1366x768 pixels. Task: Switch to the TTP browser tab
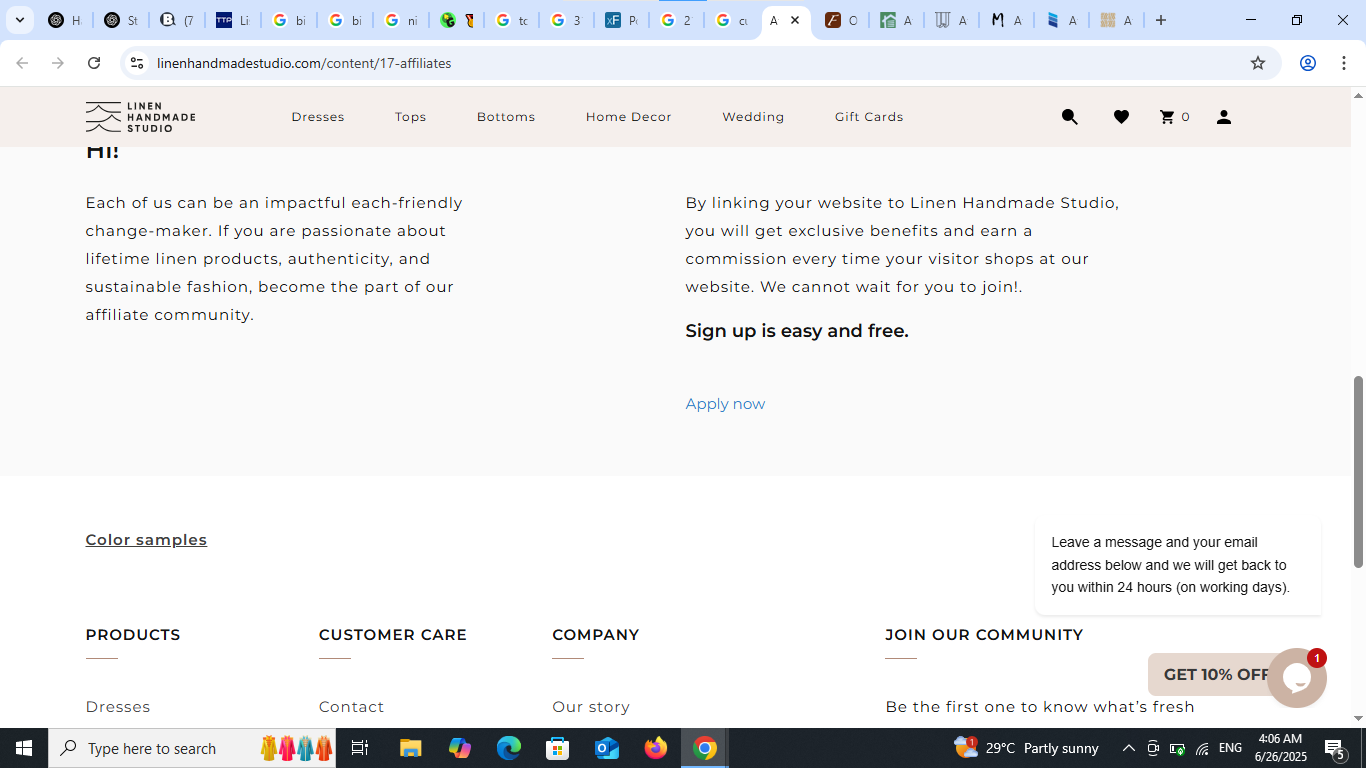(x=232, y=20)
